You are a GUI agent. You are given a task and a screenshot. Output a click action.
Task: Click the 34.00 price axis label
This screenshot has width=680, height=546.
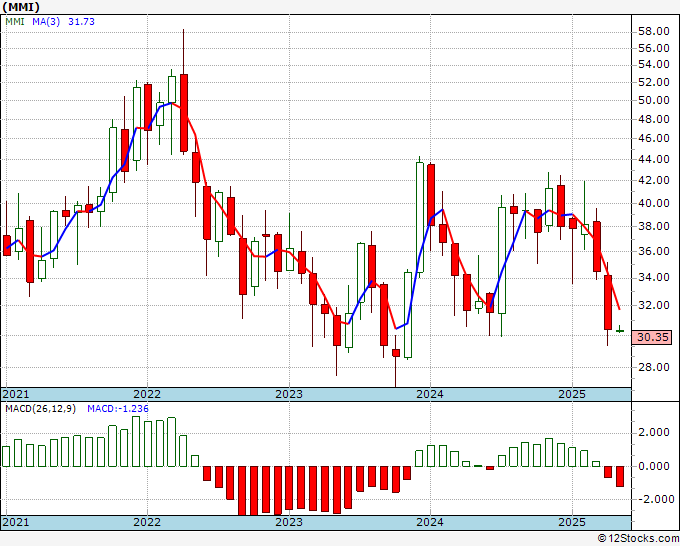click(x=654, y=277)
